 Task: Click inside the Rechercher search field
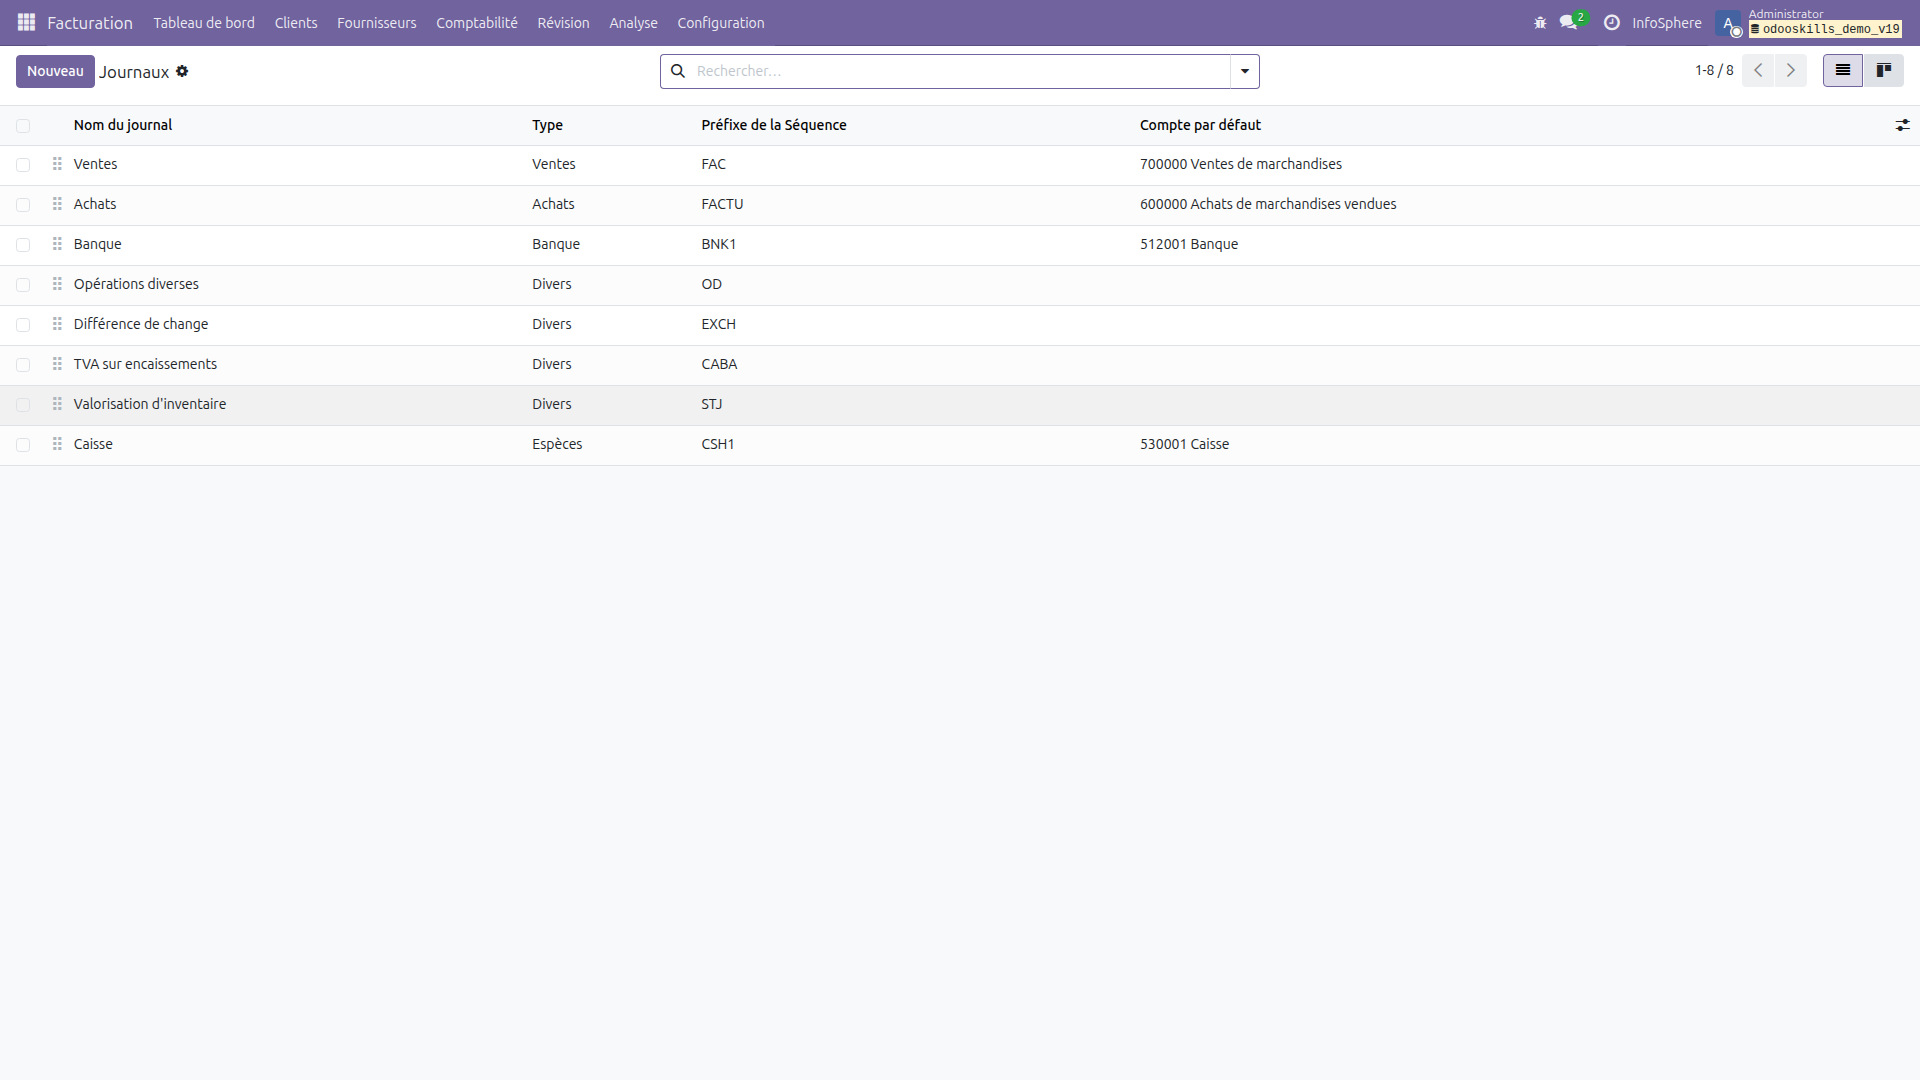click(x=950, y=71)
